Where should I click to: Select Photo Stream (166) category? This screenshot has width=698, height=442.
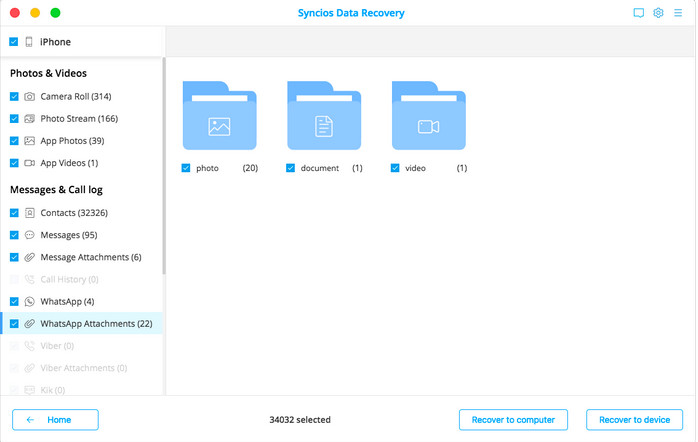(81, 119)
